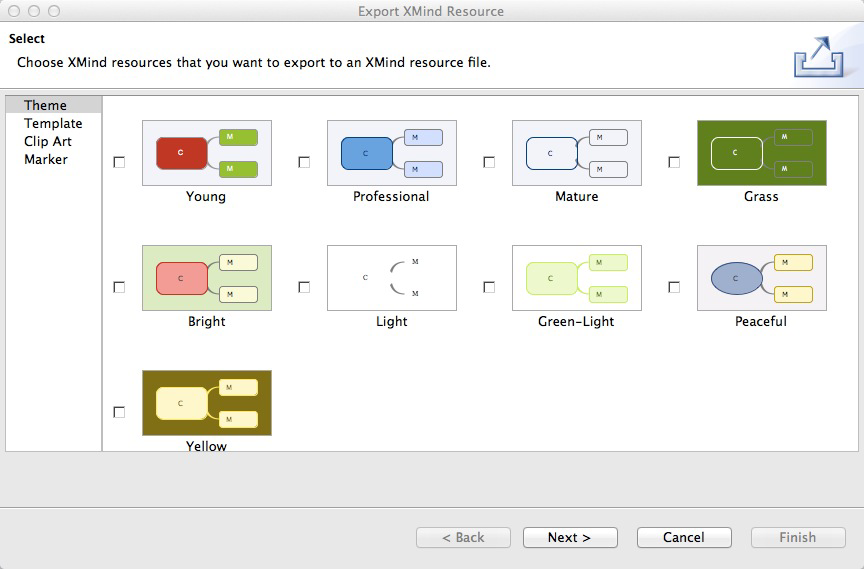Select the Bright theme thumbnail
864x569 pixels.
(x=207, y=278)
